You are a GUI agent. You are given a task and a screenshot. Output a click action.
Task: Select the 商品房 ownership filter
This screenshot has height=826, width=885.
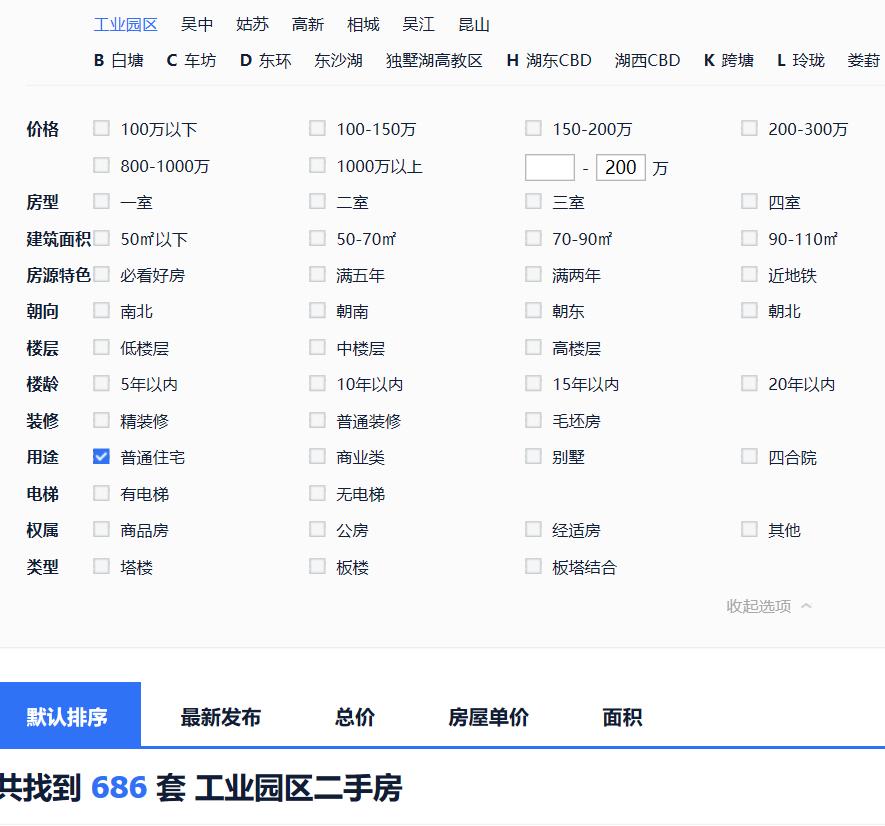pos(101,529)
